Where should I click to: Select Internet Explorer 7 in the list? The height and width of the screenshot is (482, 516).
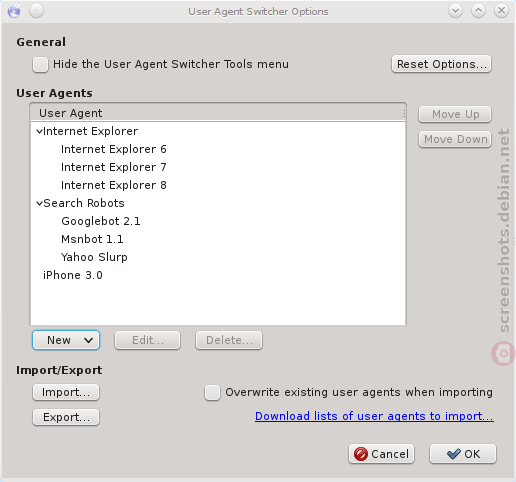(114, 167)
